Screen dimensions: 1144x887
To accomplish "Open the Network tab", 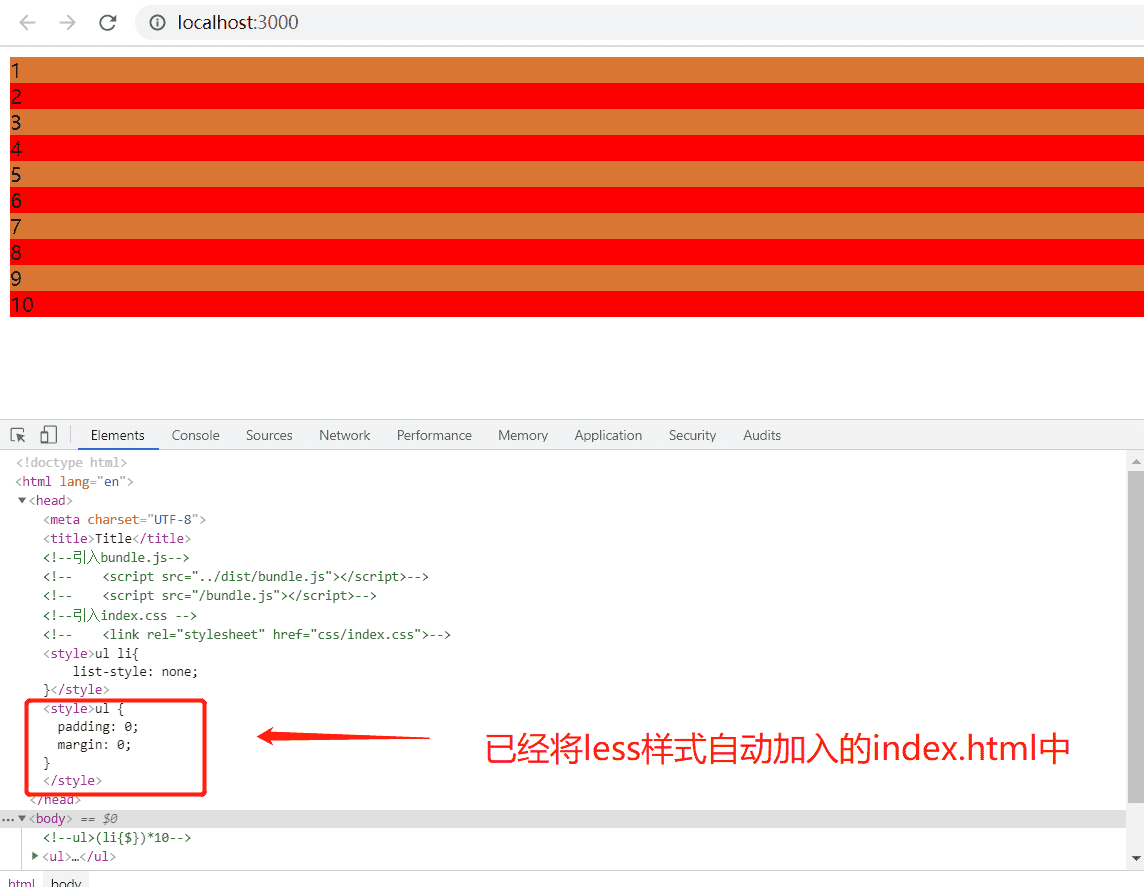I will coord(344,435).
